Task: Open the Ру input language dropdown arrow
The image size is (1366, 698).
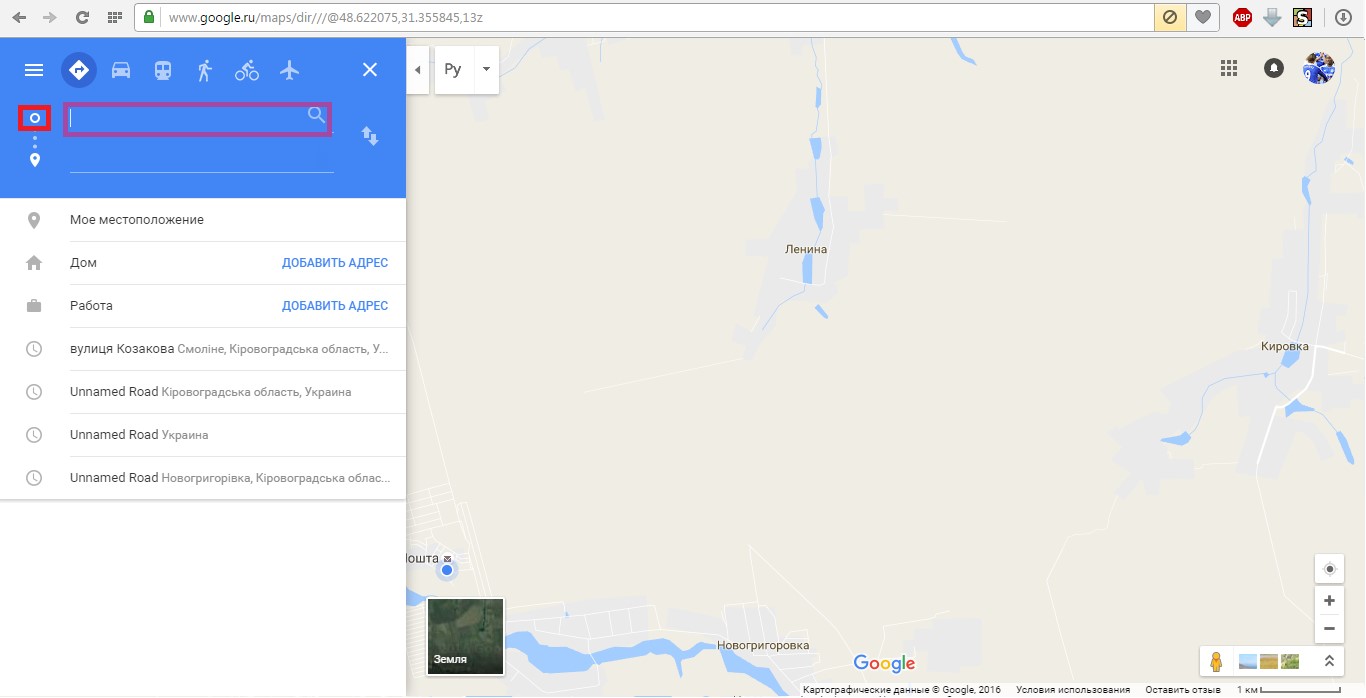Action: (x=486, y=69)
